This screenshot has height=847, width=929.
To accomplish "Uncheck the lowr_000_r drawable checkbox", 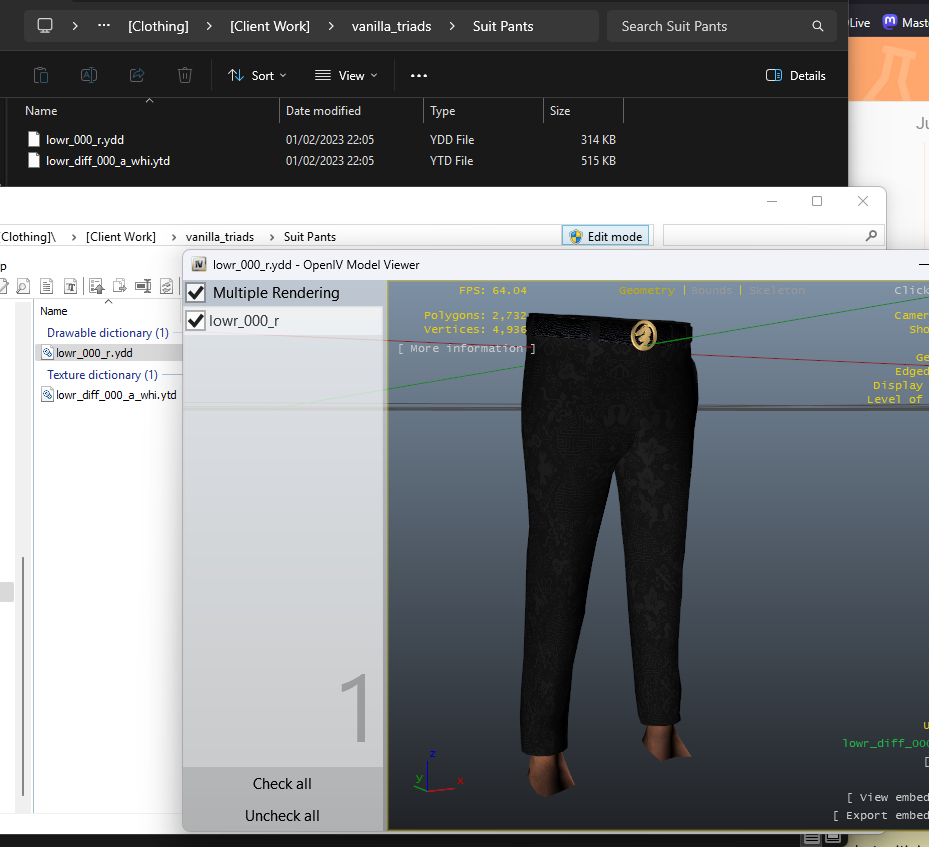I will (x=196, y=322).
